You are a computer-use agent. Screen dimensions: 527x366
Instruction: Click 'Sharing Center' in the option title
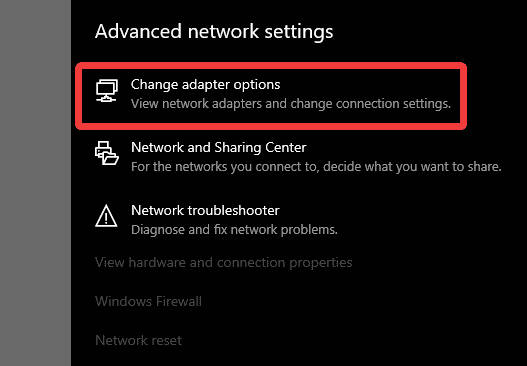260,148
